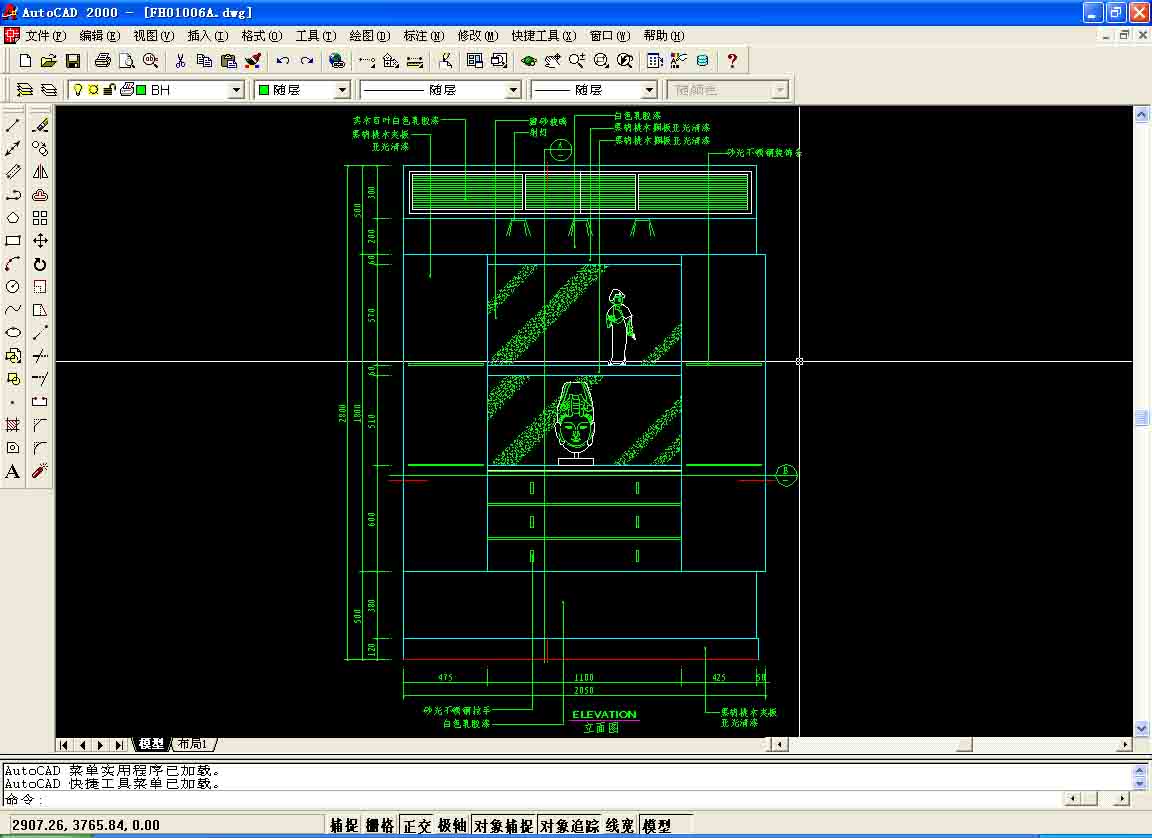Toggle 栅格 (grid) in the status bar
The height and width of the screenshot is (838, 1152).
(380, 826)
